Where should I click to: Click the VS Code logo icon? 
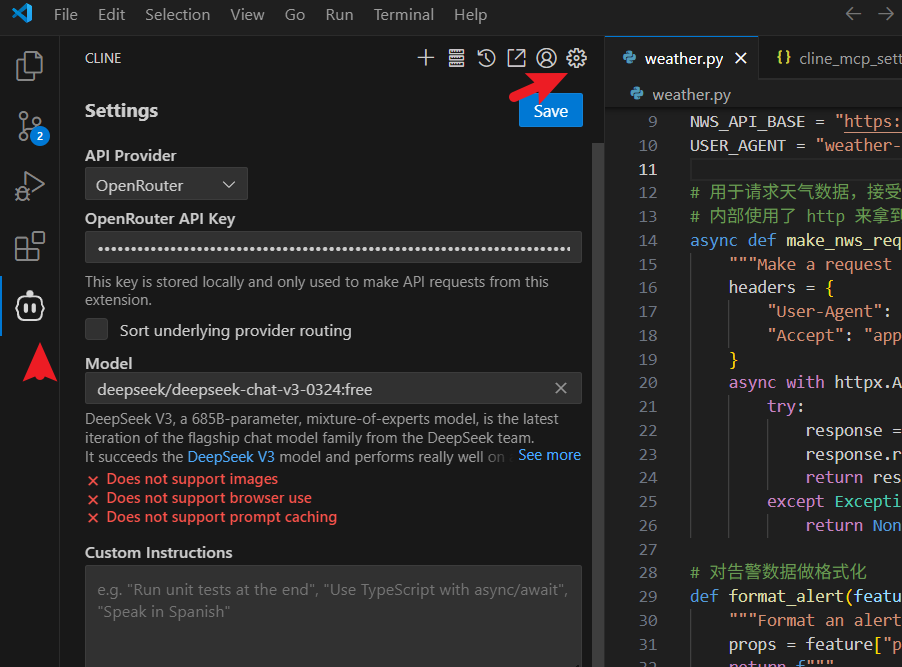tap(22, 13)
